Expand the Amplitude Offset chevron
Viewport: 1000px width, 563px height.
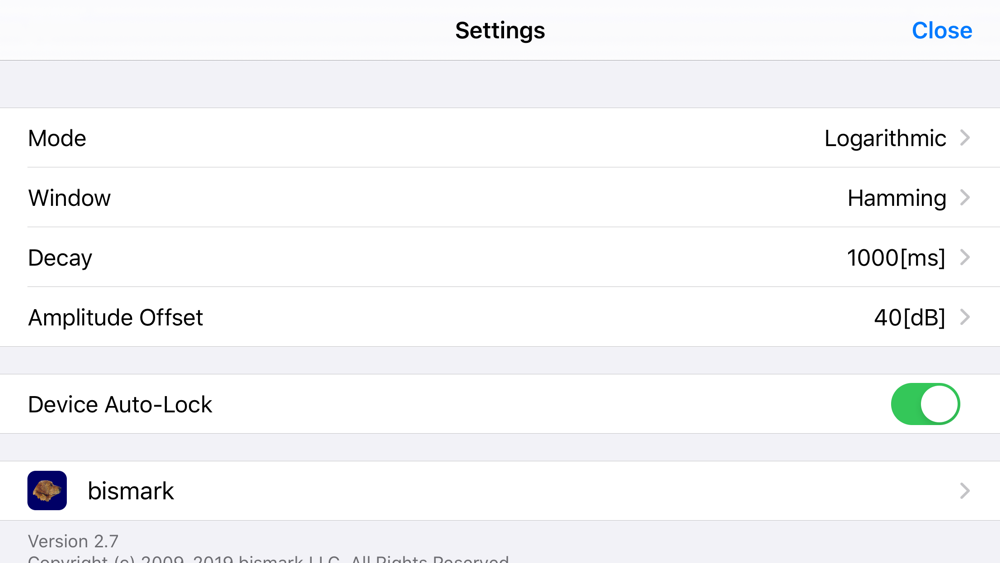(965, 317)
